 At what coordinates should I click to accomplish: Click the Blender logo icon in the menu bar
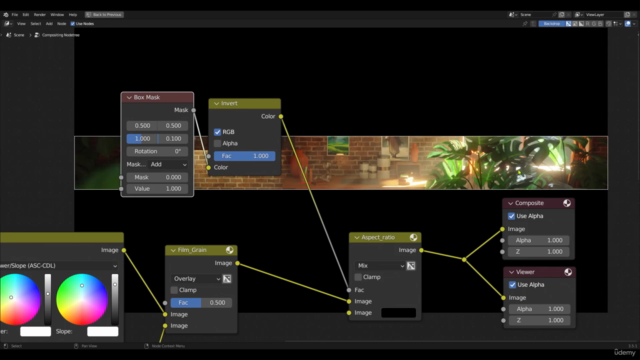6,15
